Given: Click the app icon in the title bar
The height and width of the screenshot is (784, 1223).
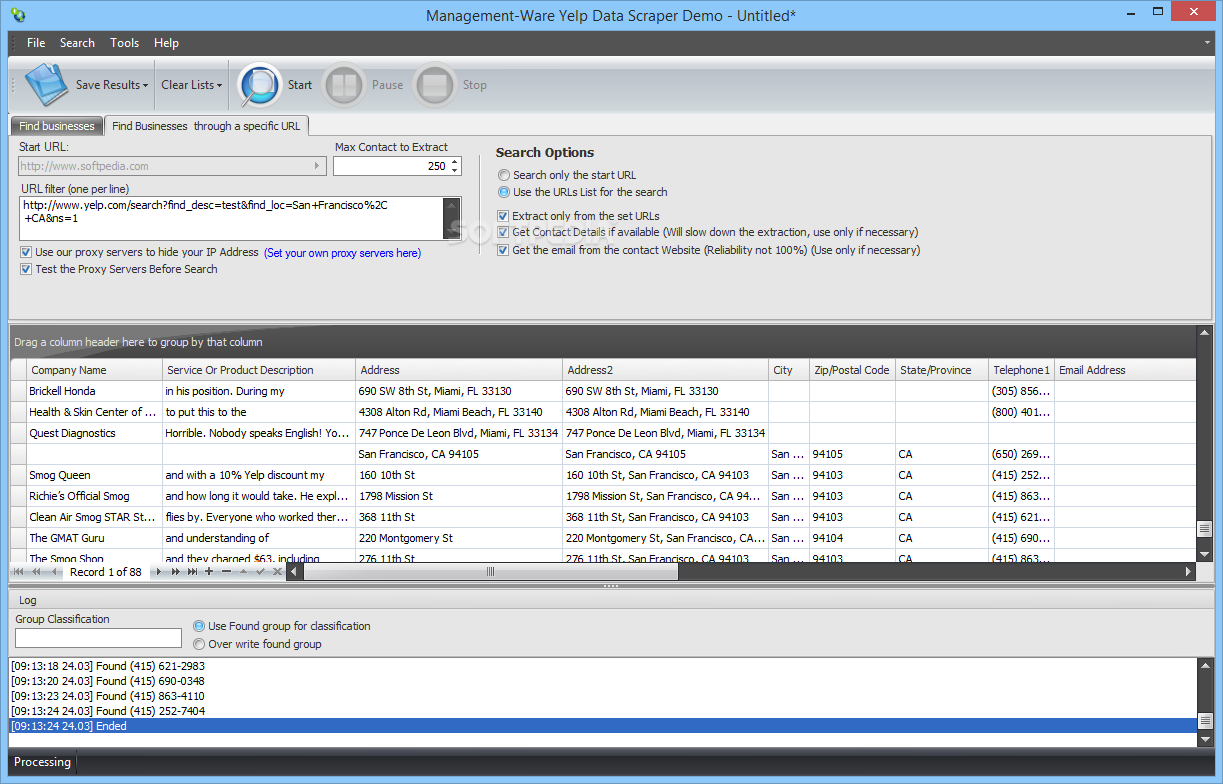Looking at the screenshot, I should coord(16,15).
